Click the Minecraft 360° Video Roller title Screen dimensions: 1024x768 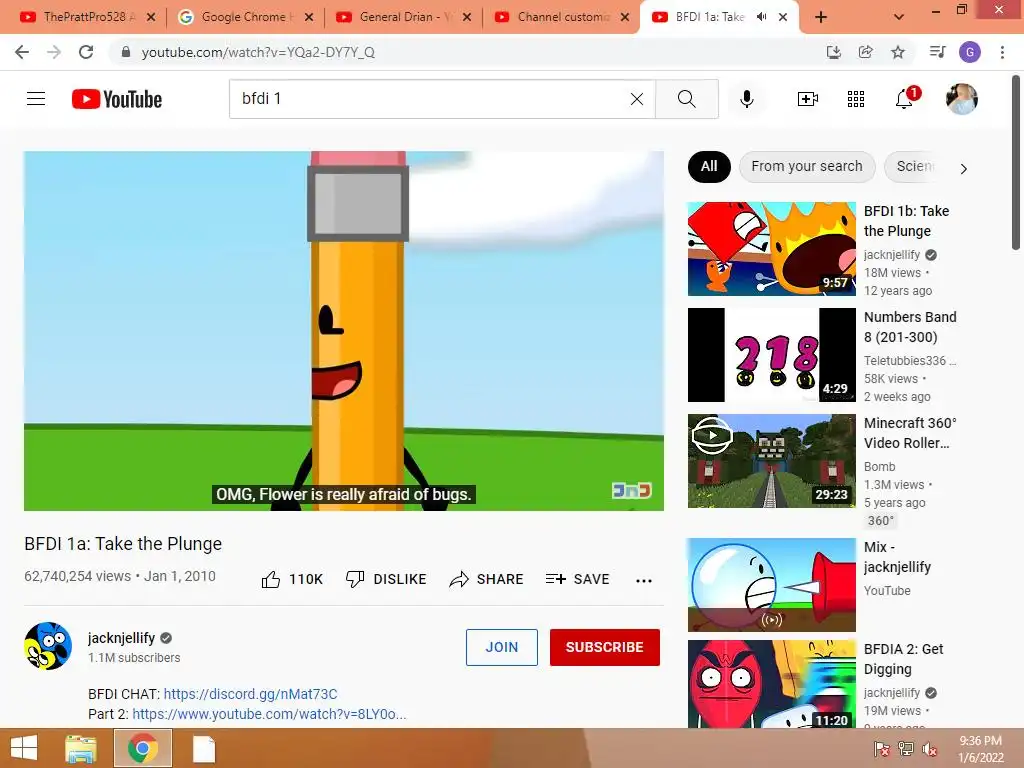coord(910,433)
